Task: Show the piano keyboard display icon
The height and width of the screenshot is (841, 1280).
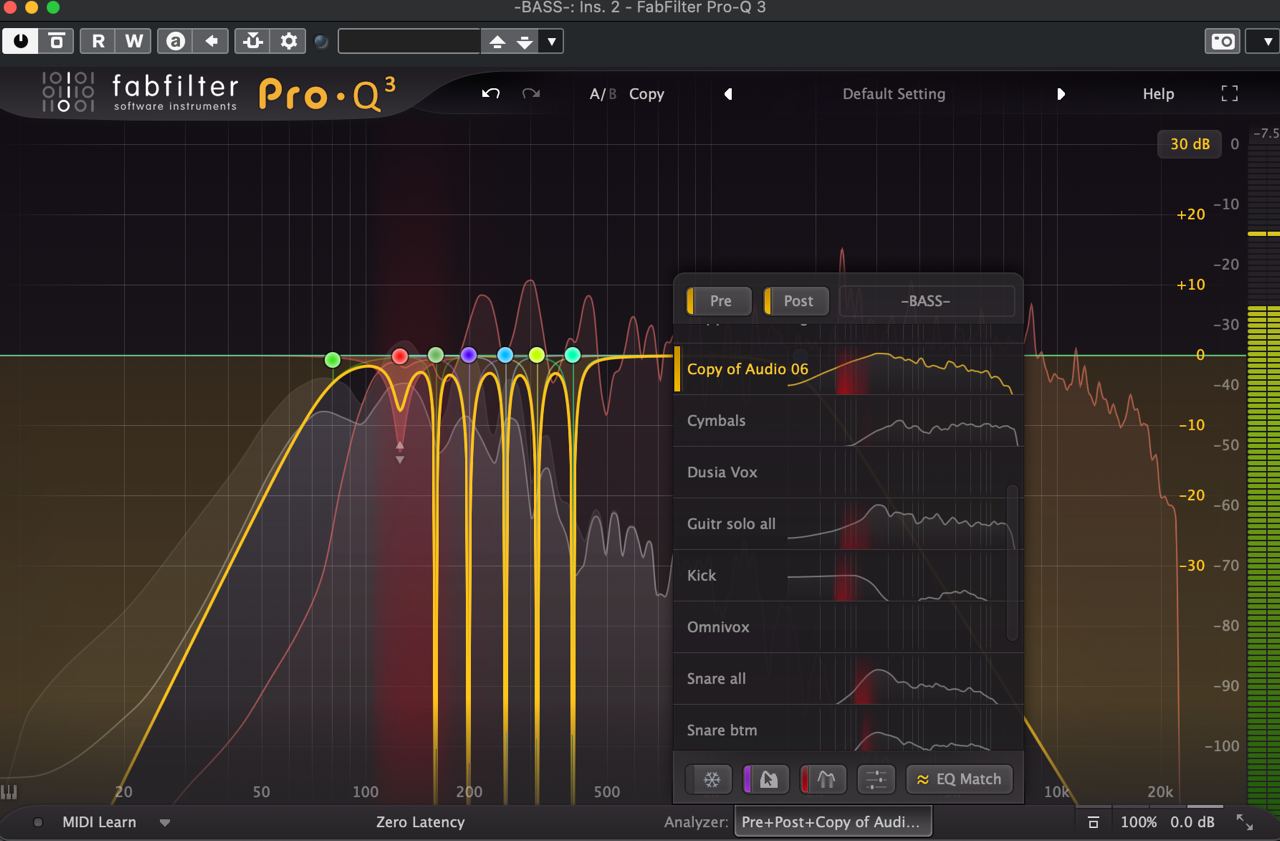Action: click(10, 792)
